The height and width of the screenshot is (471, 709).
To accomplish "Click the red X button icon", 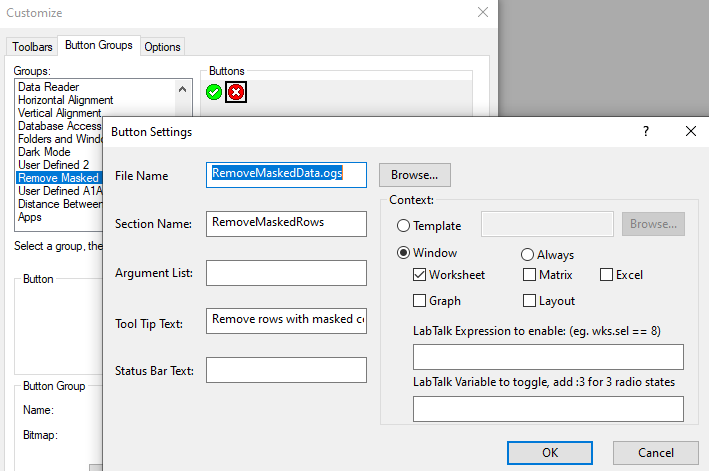I will (x=236, y=93).
